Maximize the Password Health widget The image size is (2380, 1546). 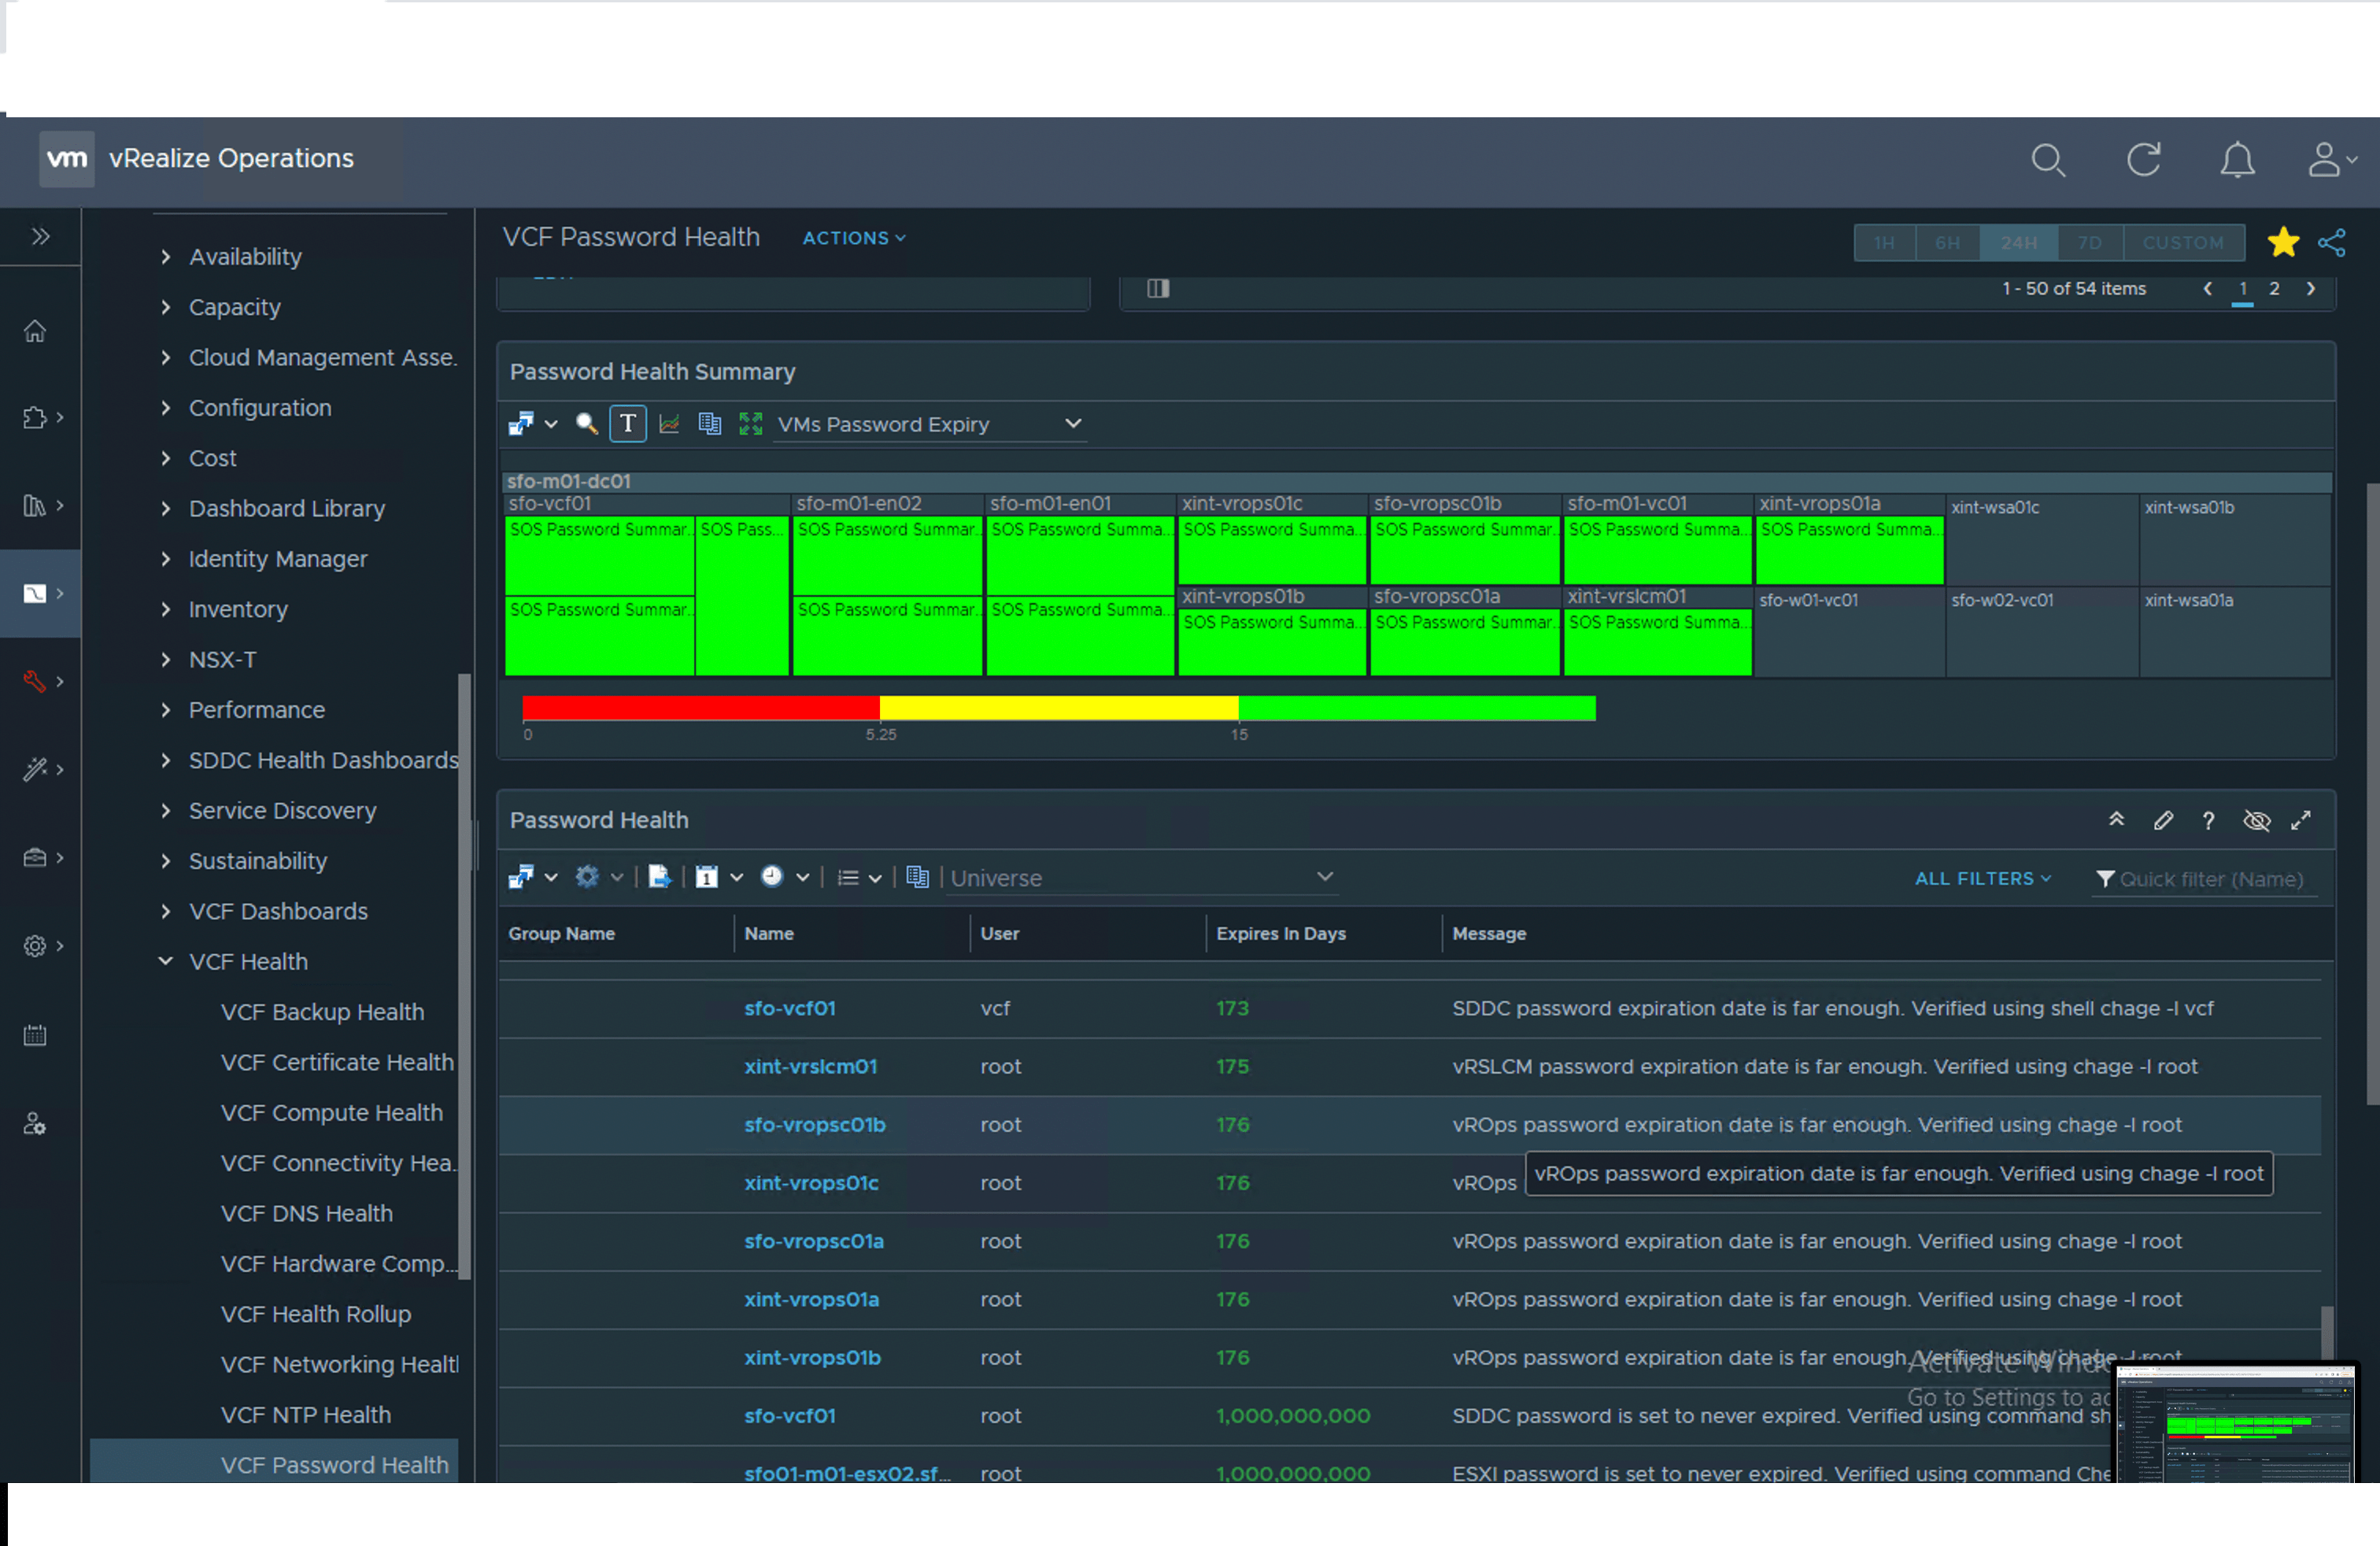(2301, 820)
